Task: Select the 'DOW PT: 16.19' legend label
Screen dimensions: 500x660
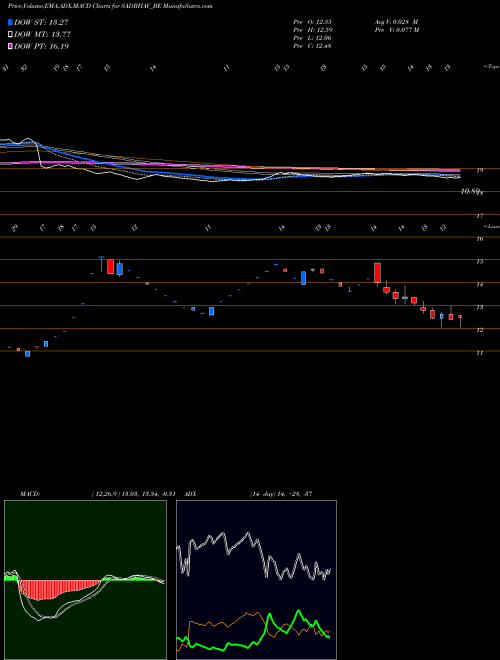Action: coord(41,46)
